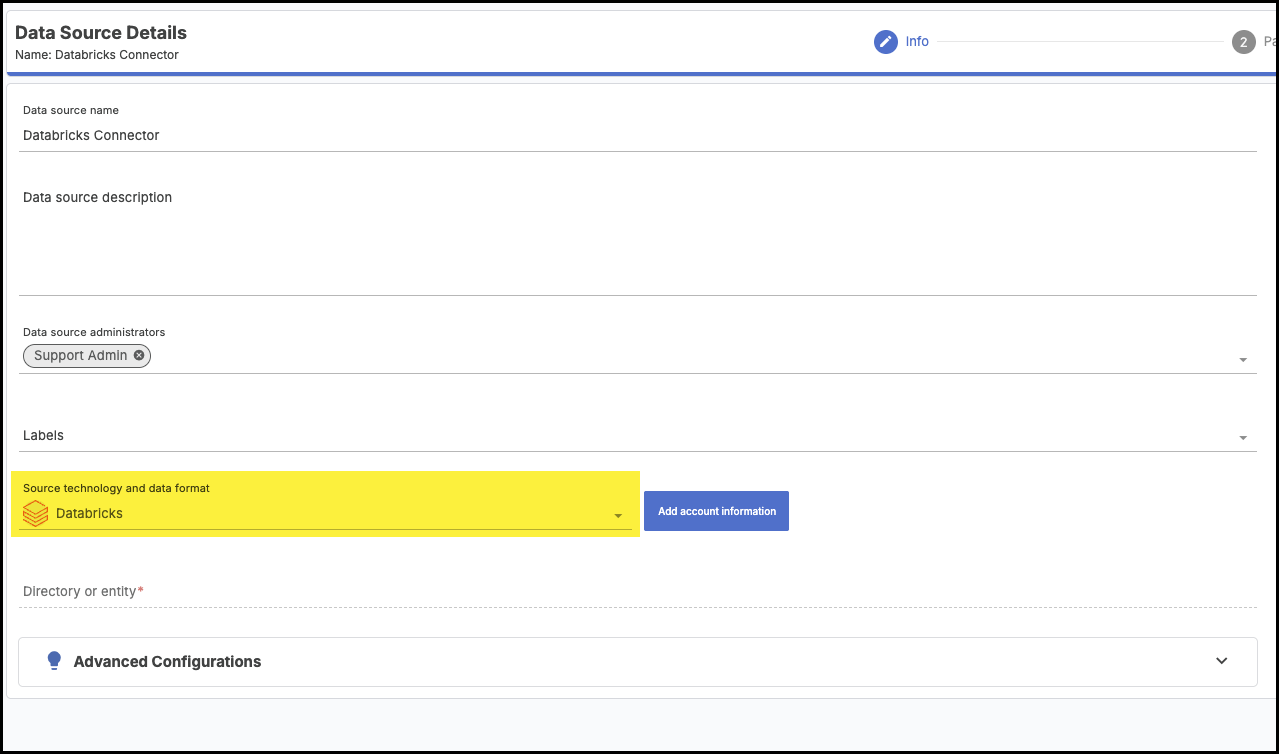The width and height of the screenshot is (1279, 754).
Task: Click the Add account information button
Action: 716,510
